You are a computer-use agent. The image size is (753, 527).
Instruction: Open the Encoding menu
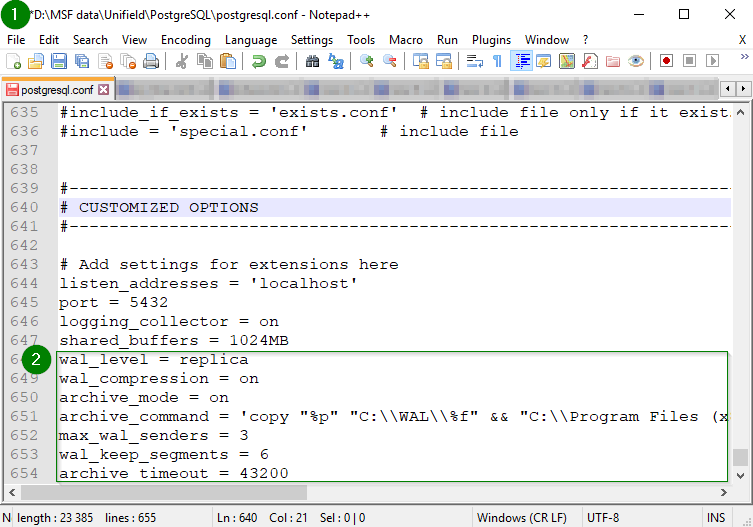[186, 40]
